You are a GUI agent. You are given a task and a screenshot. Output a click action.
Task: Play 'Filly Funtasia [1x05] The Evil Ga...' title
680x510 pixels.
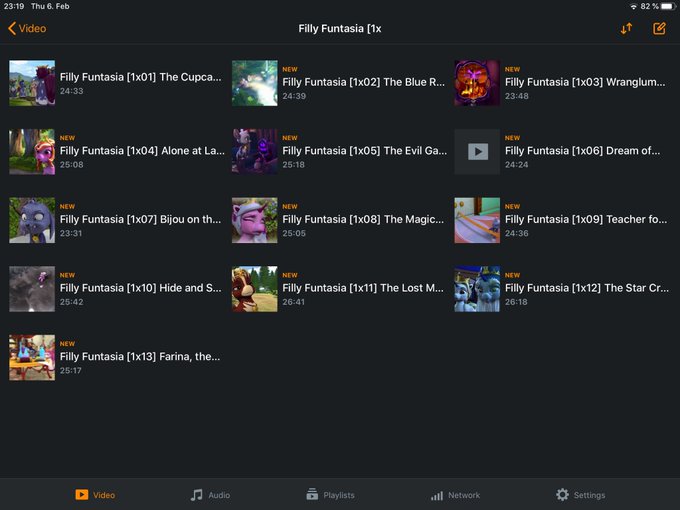coord(365,151)
